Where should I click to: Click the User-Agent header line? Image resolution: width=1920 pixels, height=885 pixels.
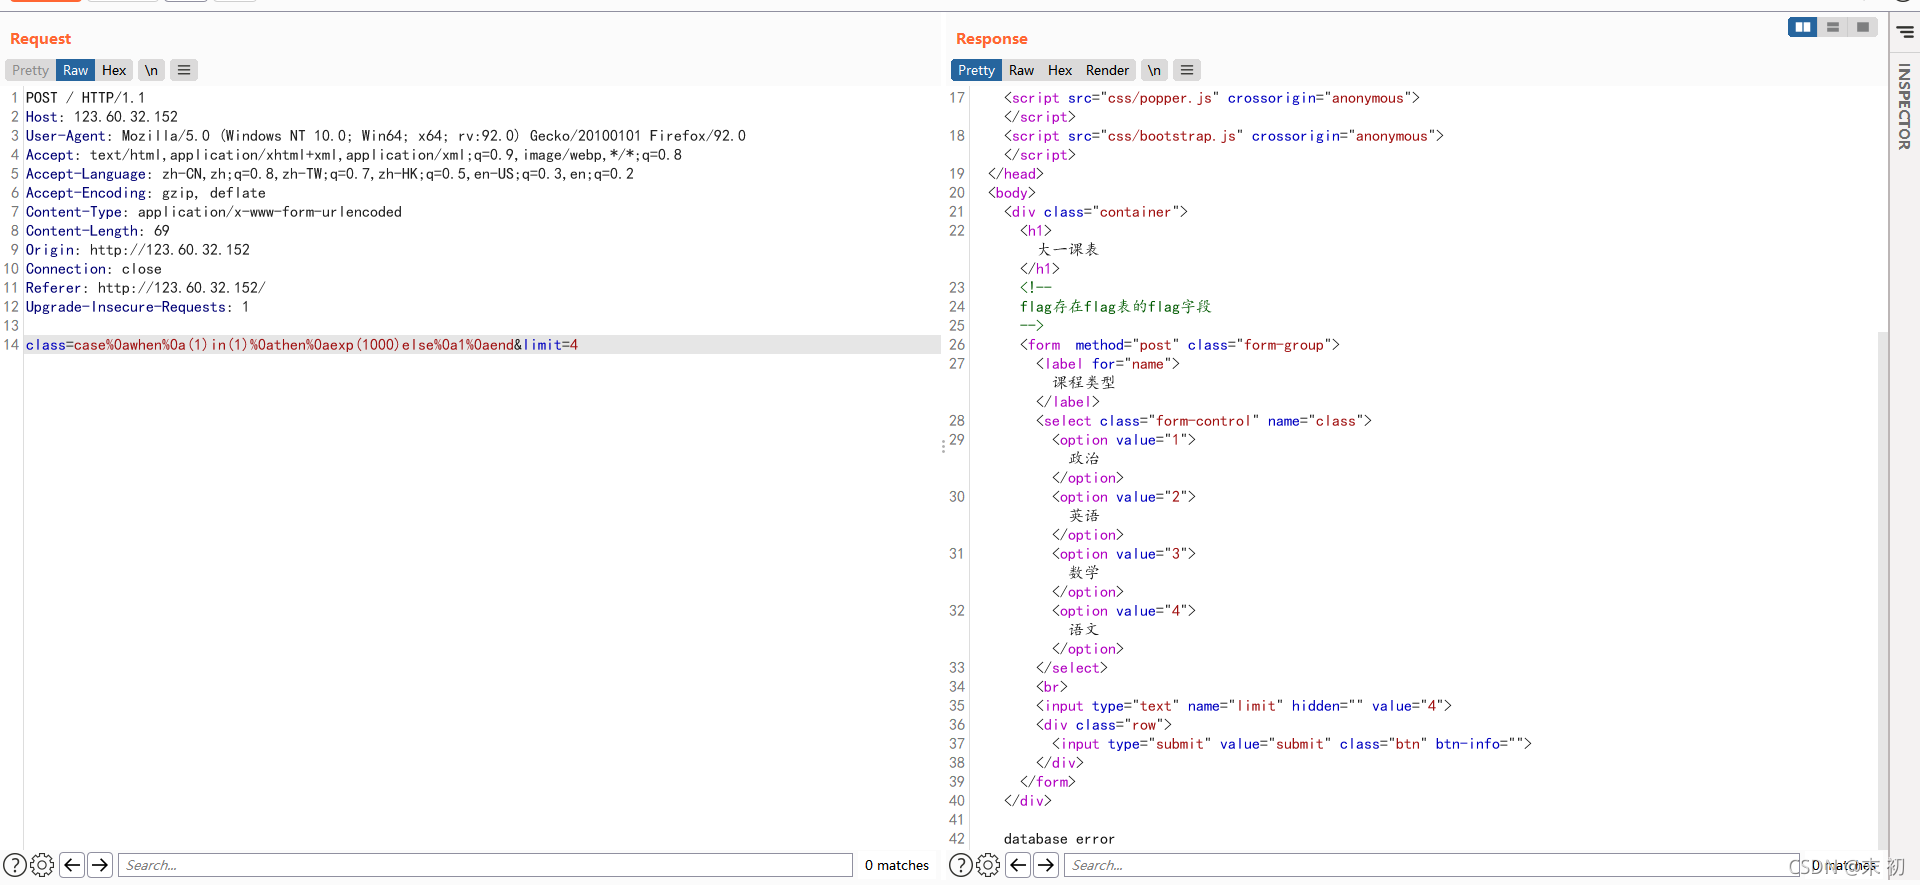coord(386,136)
